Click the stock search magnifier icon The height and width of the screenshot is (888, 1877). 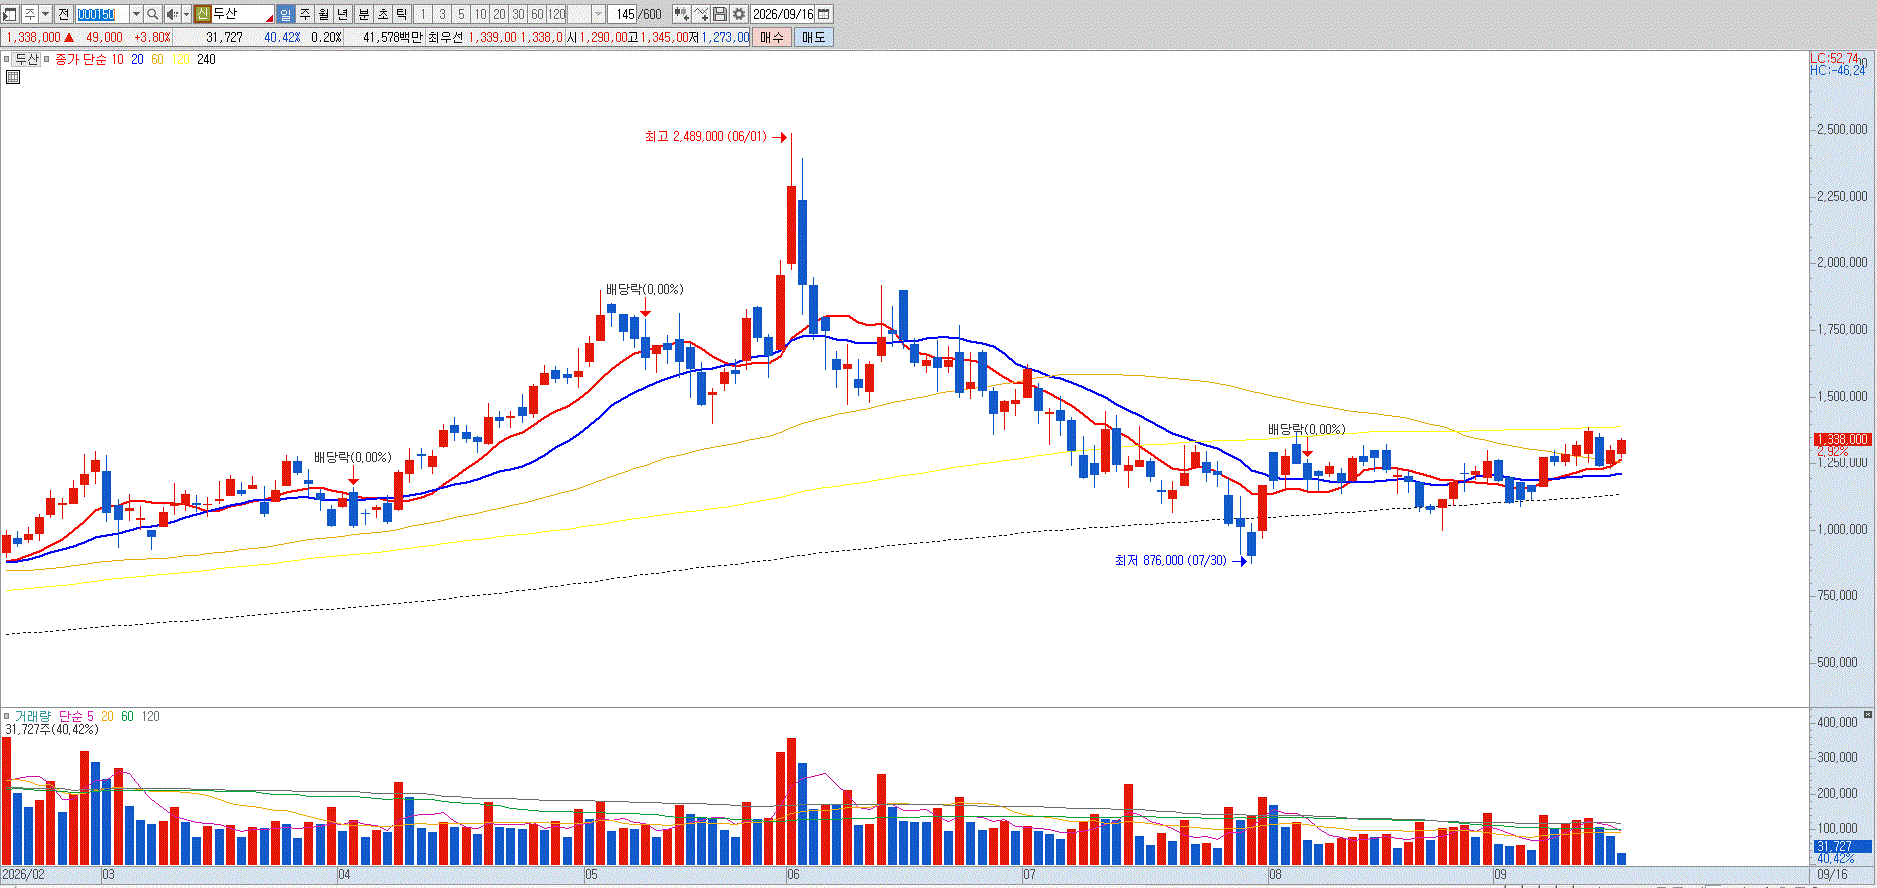pyautogui.click(x=153, y=14)
